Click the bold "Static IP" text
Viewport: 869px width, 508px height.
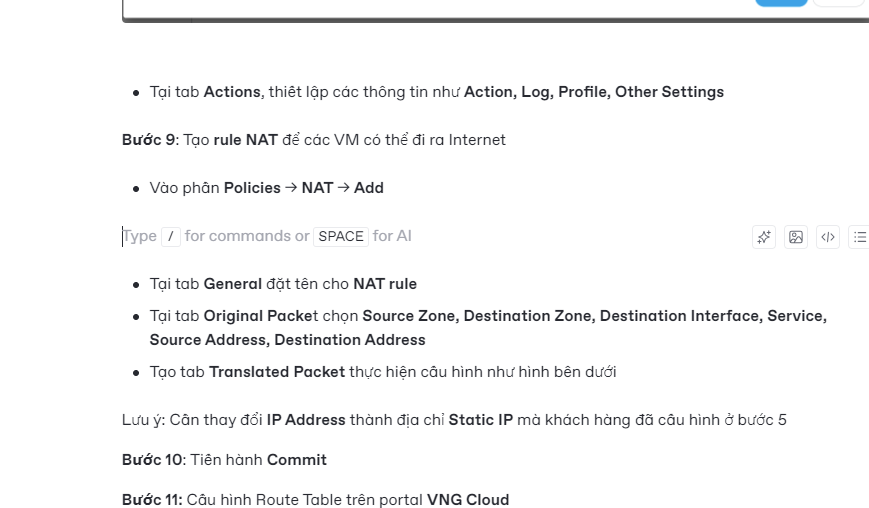point(481,420)
